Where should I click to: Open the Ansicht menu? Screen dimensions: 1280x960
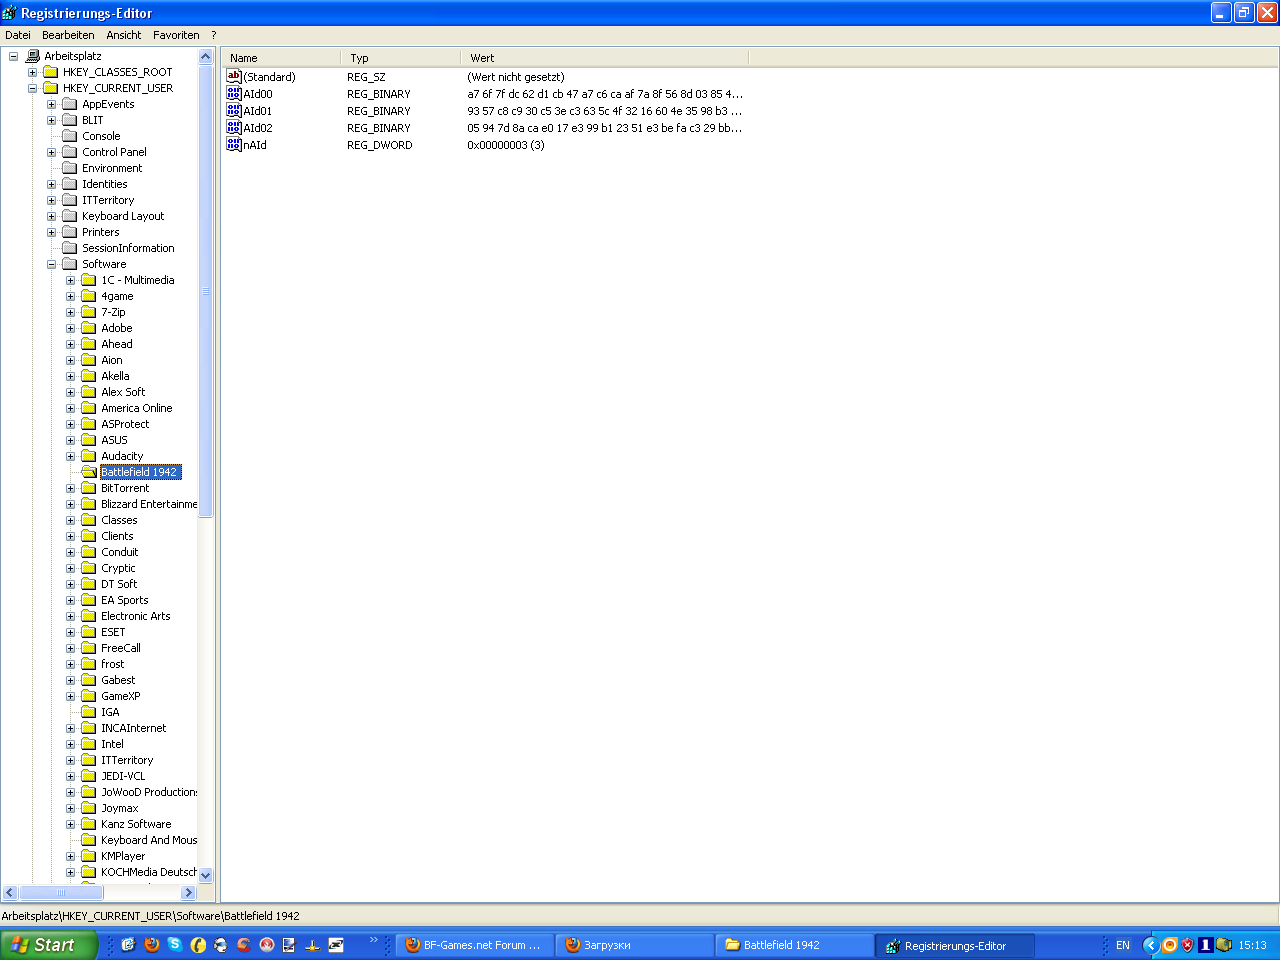pyautogui.click(x=124, y=35)
